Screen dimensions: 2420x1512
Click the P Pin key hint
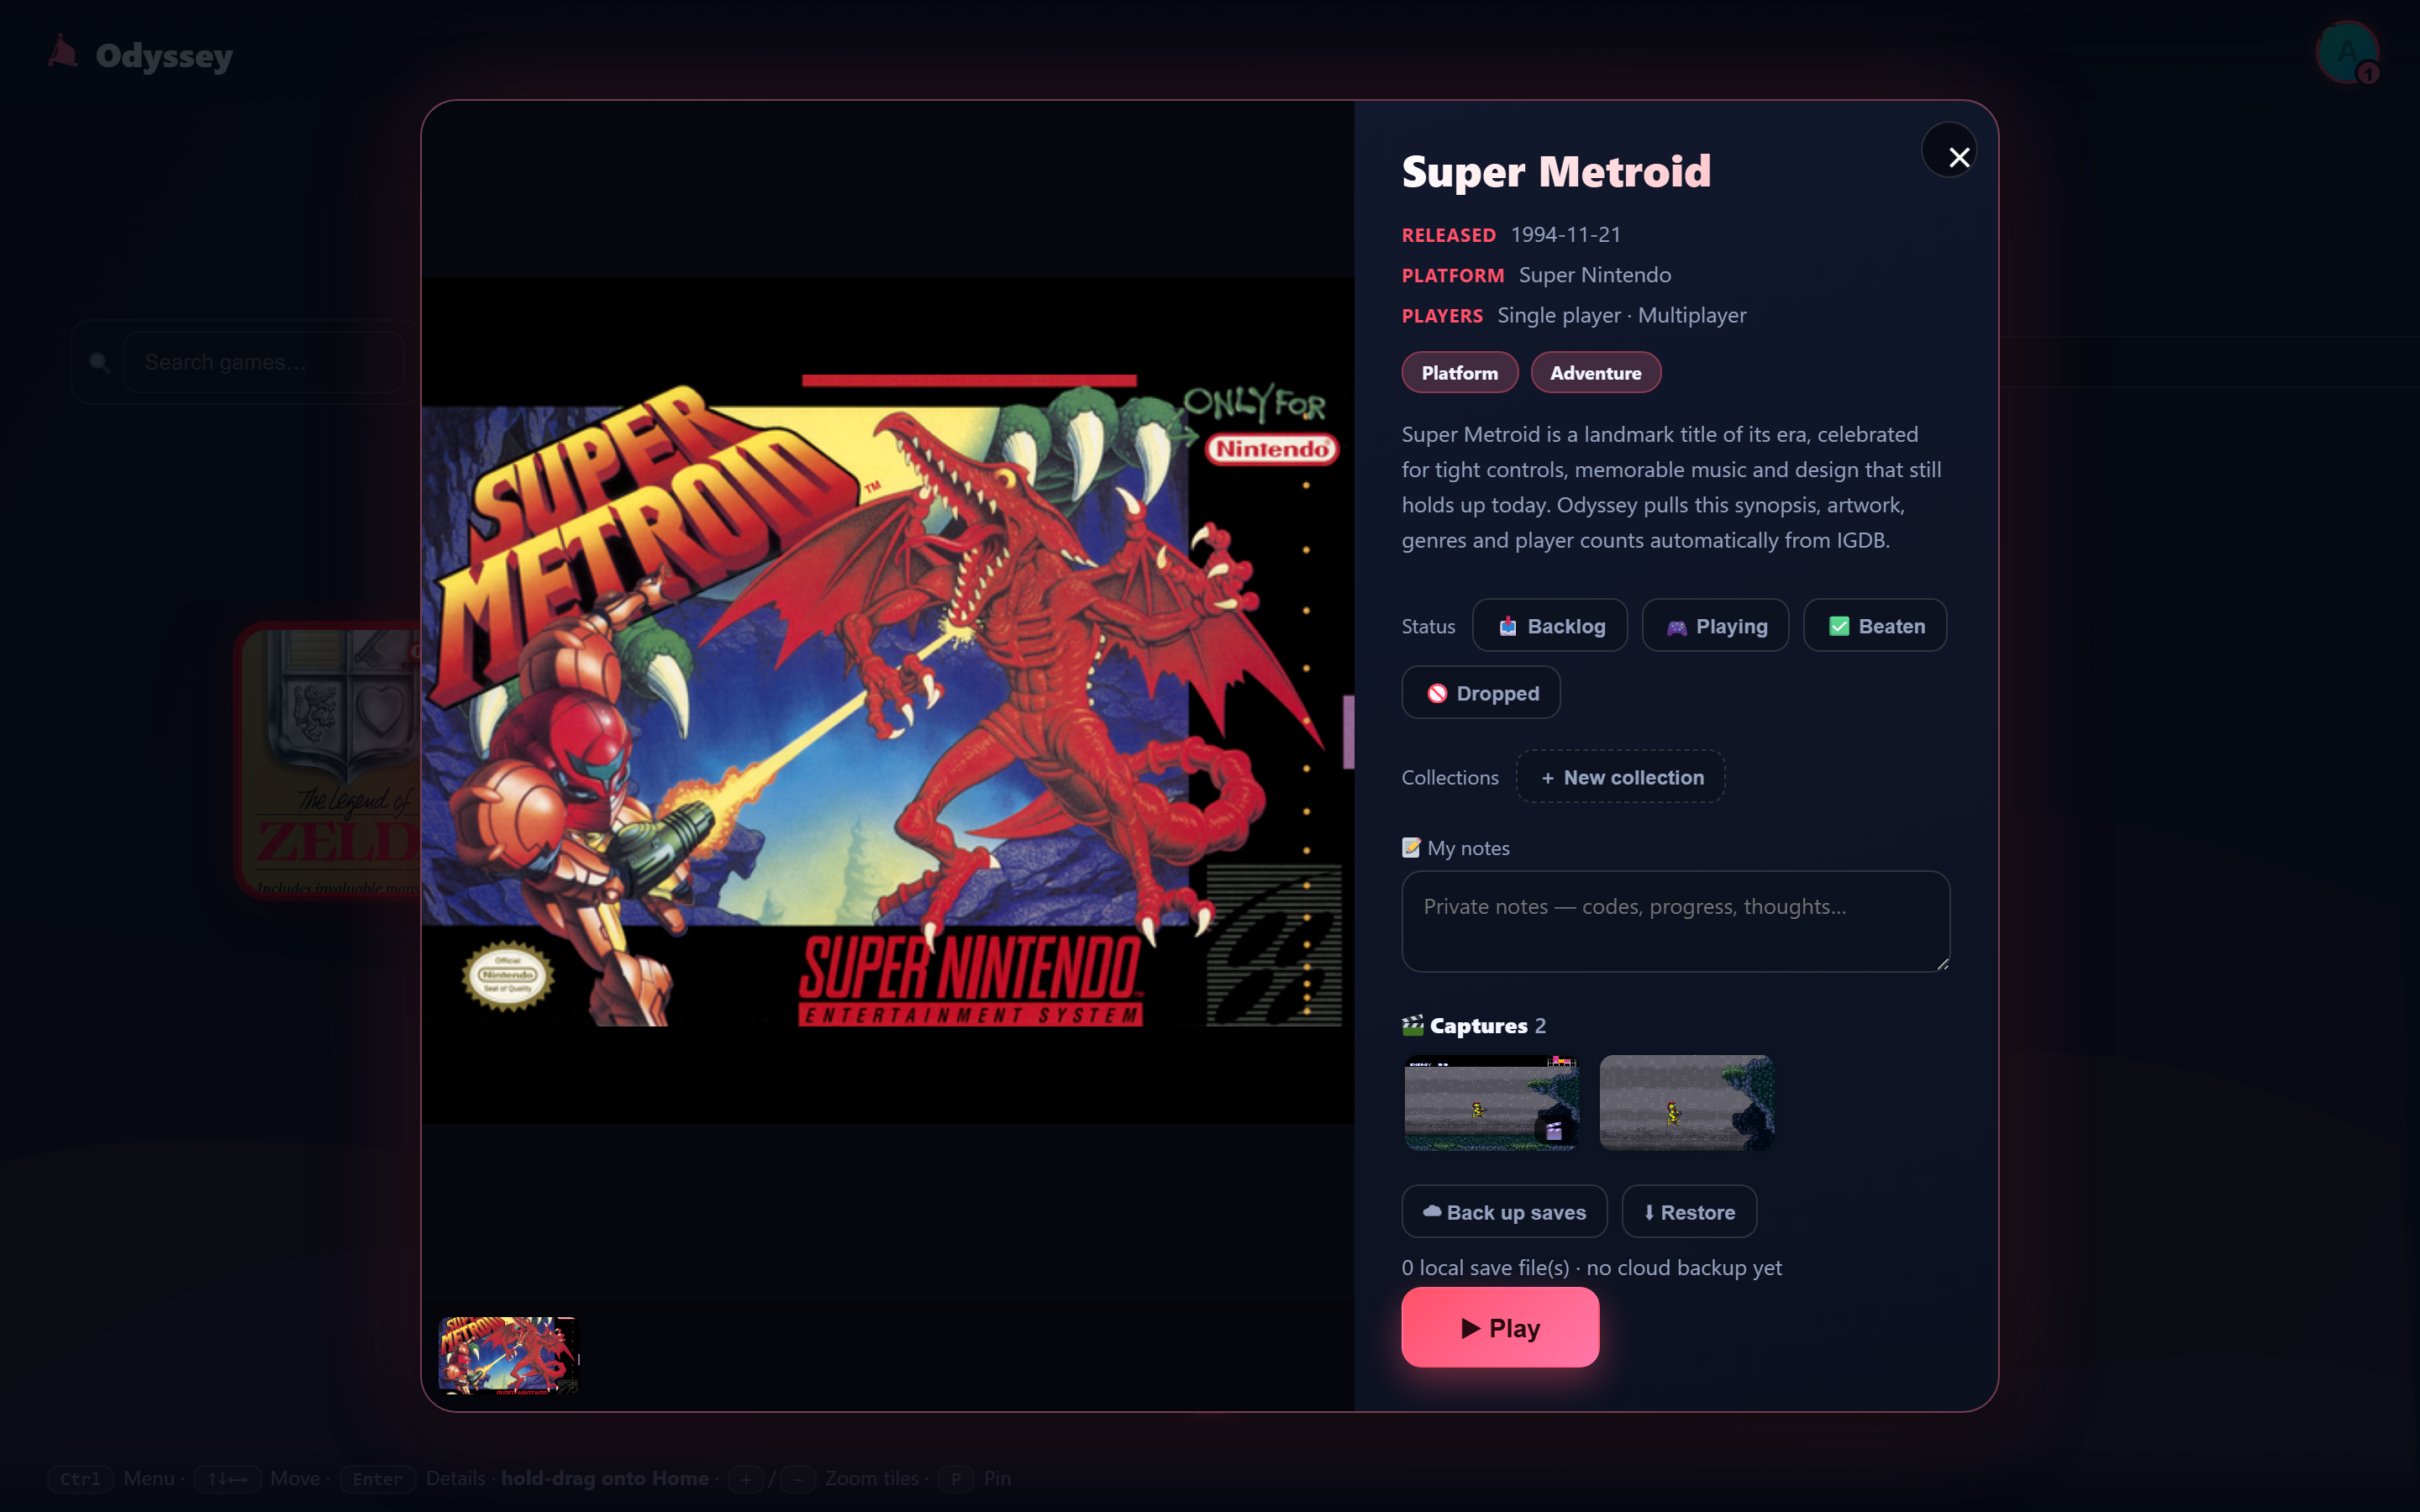[x=956, y=1478]
